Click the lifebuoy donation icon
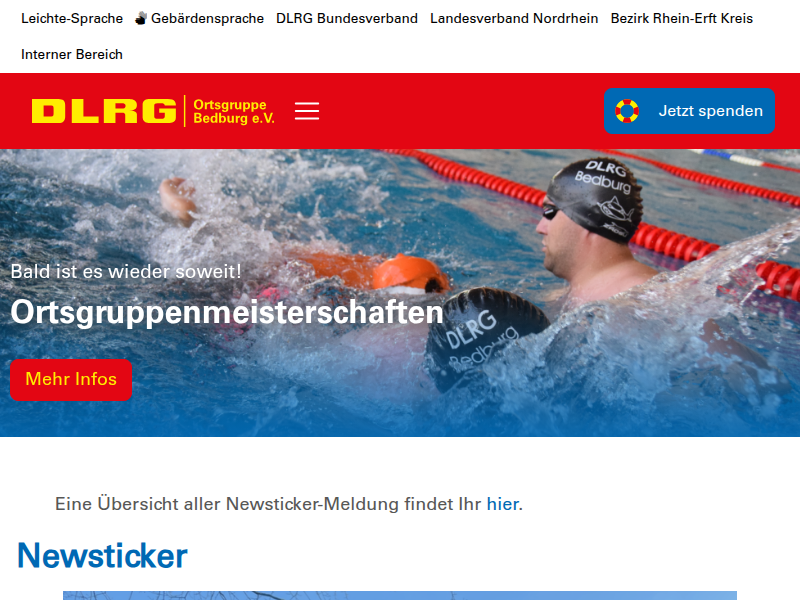The width and height of the screenshot is (800, 600). pyautogui.click(x=627, y=111)
